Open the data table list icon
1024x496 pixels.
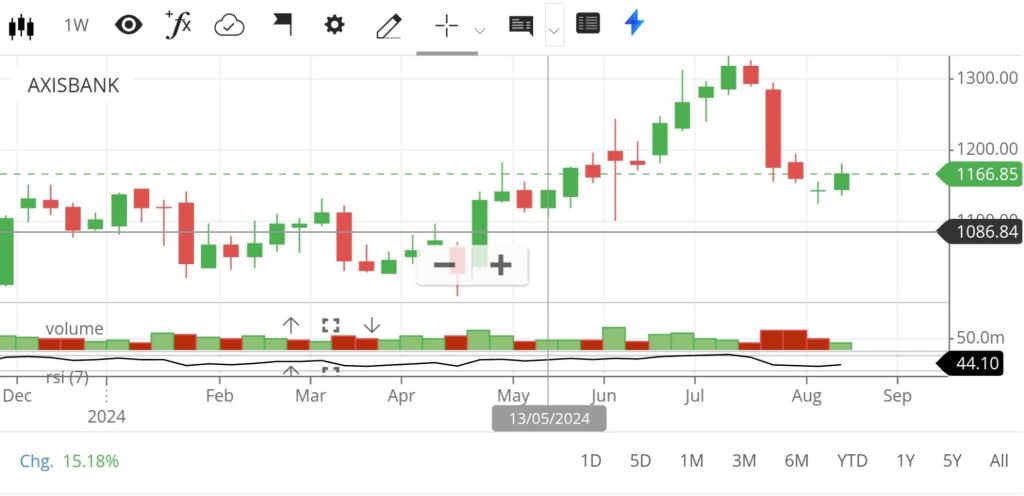coord(588,24)
